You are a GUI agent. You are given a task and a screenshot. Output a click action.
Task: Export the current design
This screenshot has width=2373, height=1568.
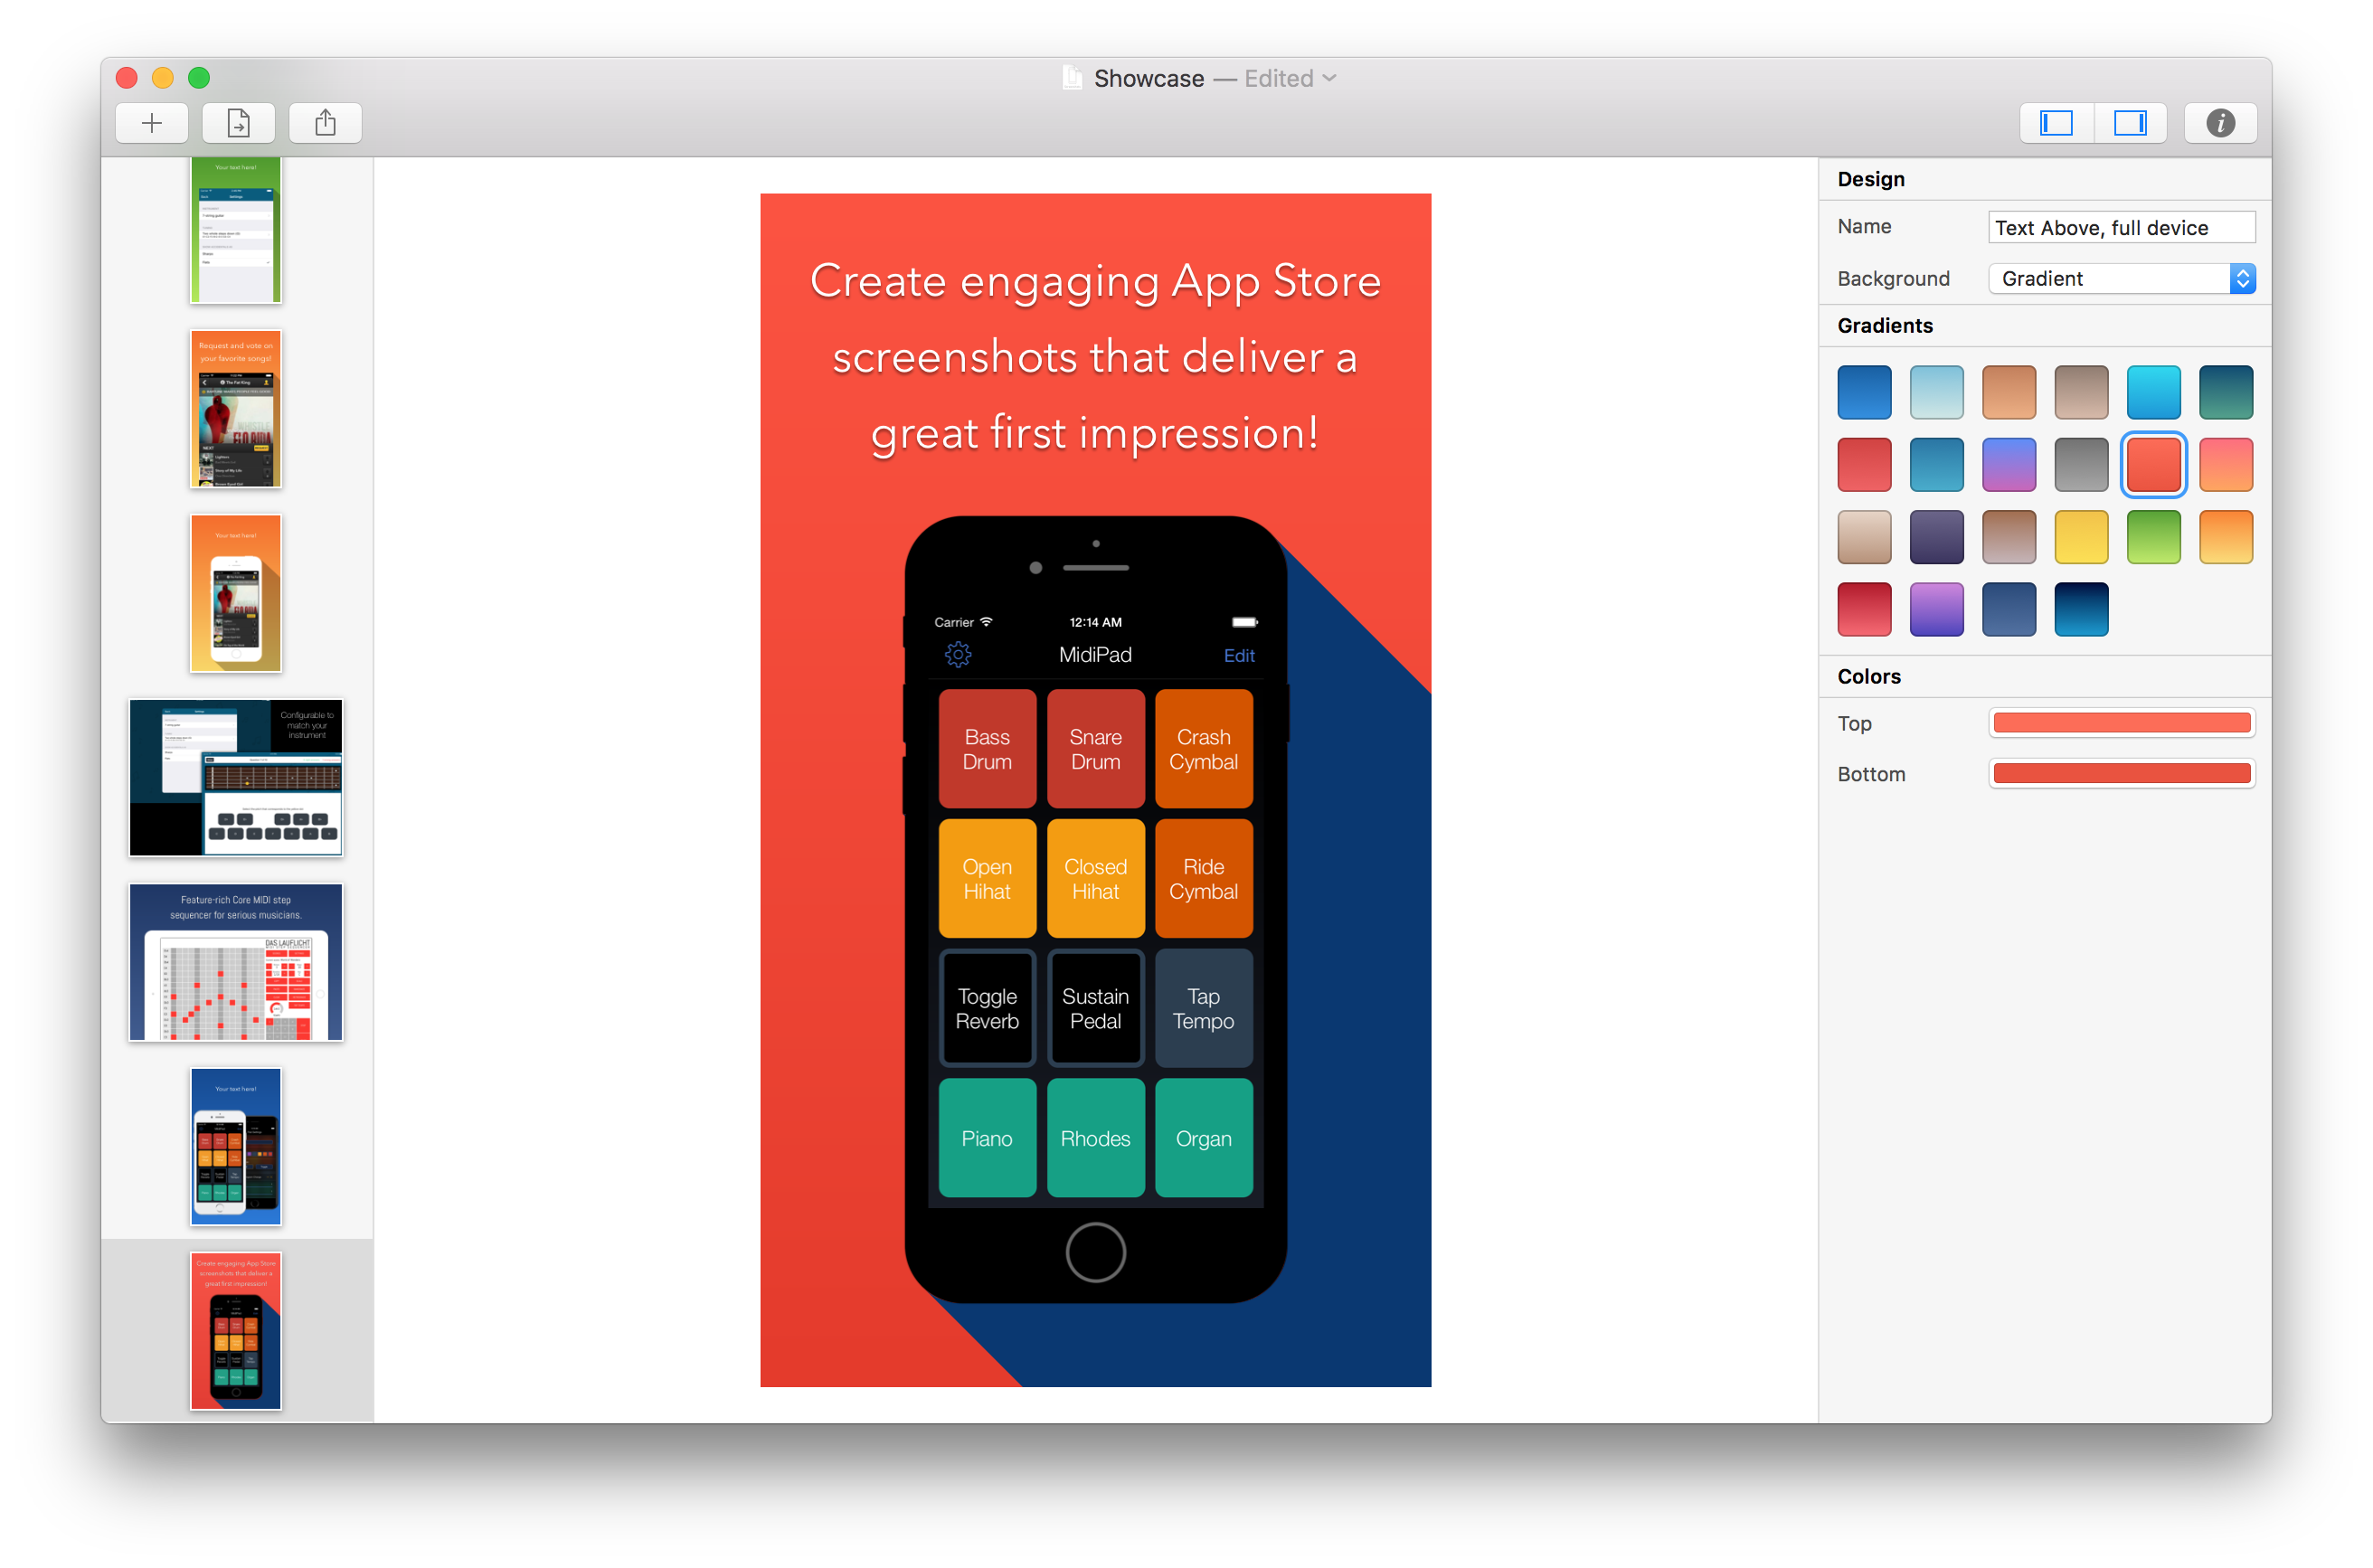[238, 122]
